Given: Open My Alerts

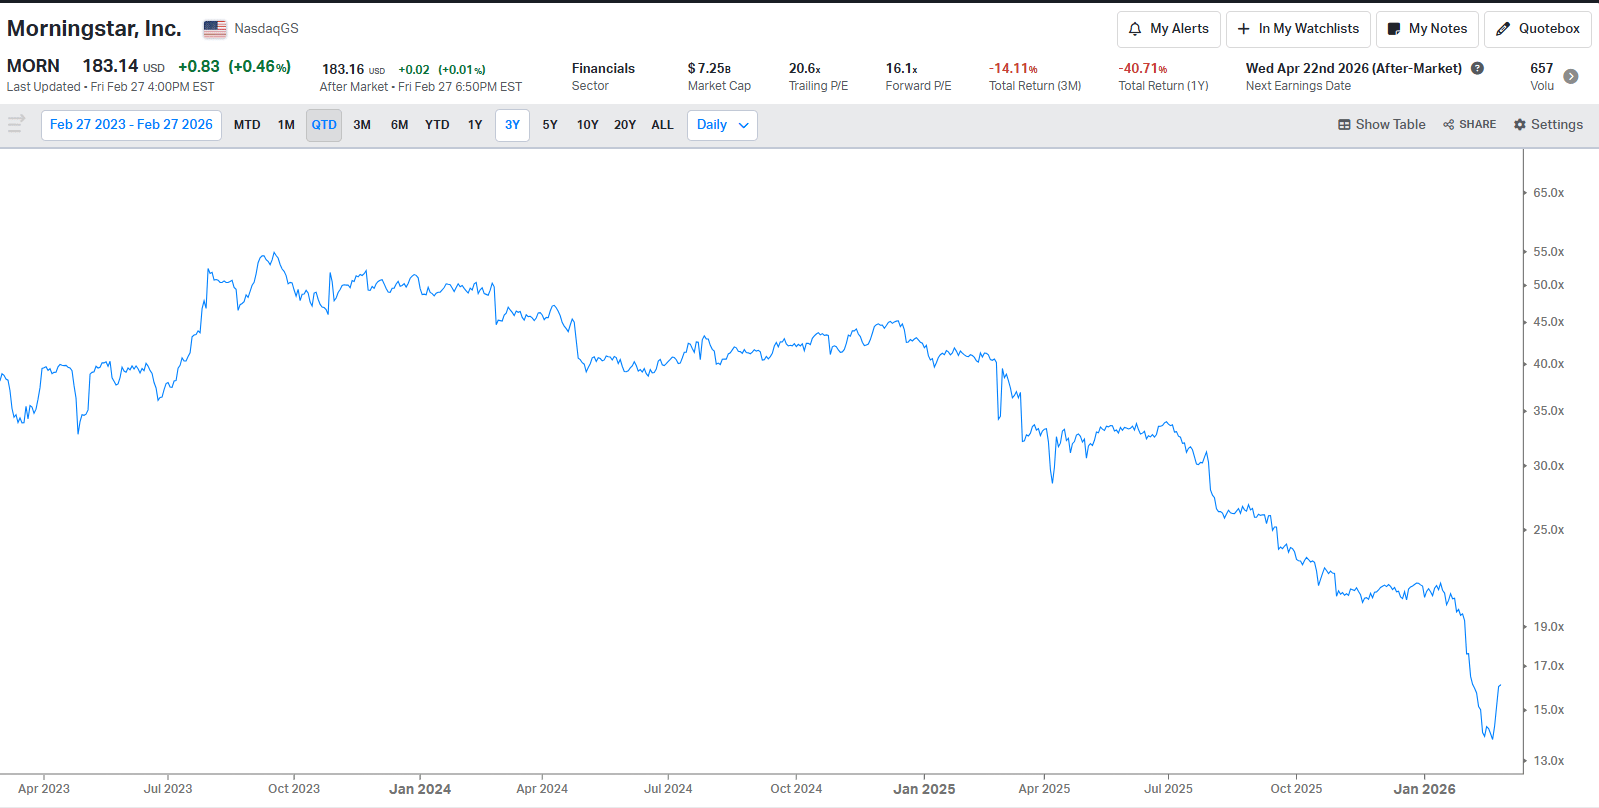Looking at the screenshot, I should click(1169, 29).
